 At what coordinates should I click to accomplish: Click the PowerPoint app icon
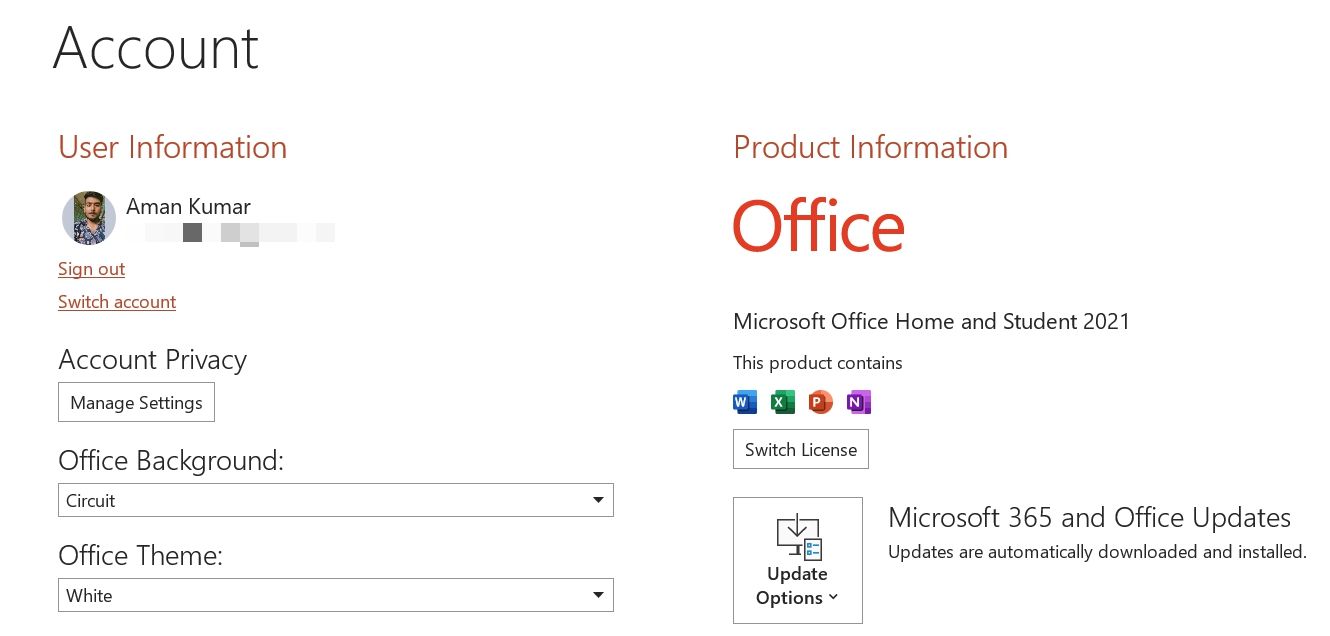pyautogui.click(x=820, y=402)
